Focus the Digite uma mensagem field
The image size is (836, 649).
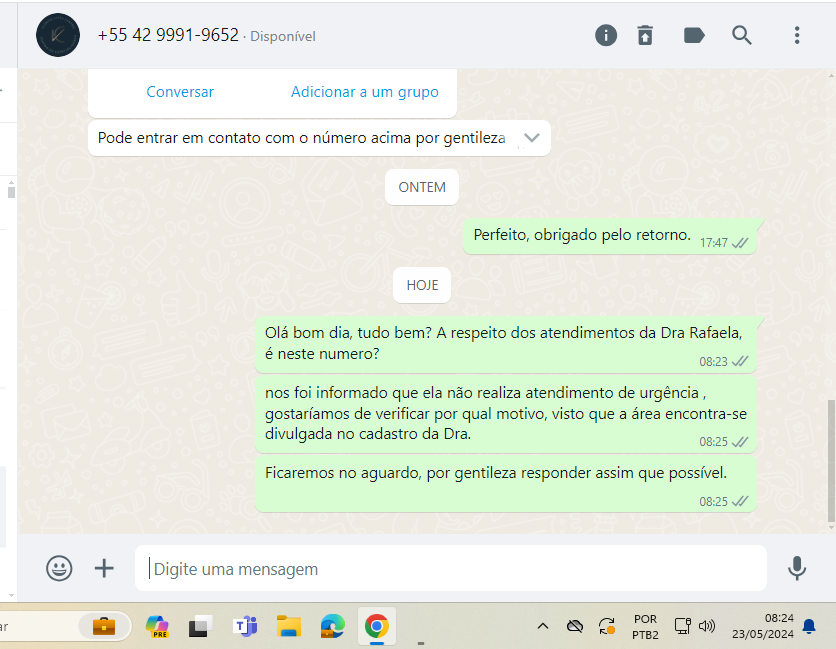click(450, 568)
